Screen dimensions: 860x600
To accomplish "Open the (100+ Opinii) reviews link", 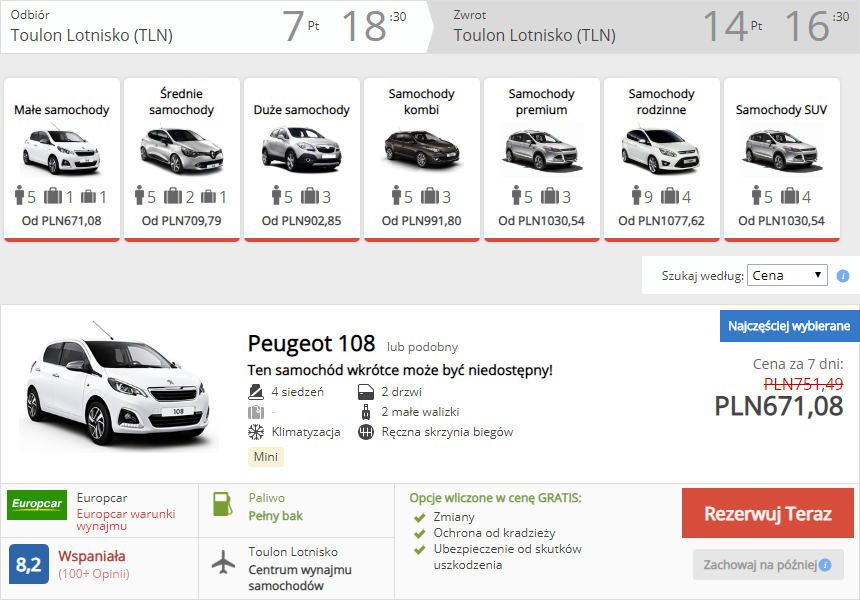I will coord(94,574).
